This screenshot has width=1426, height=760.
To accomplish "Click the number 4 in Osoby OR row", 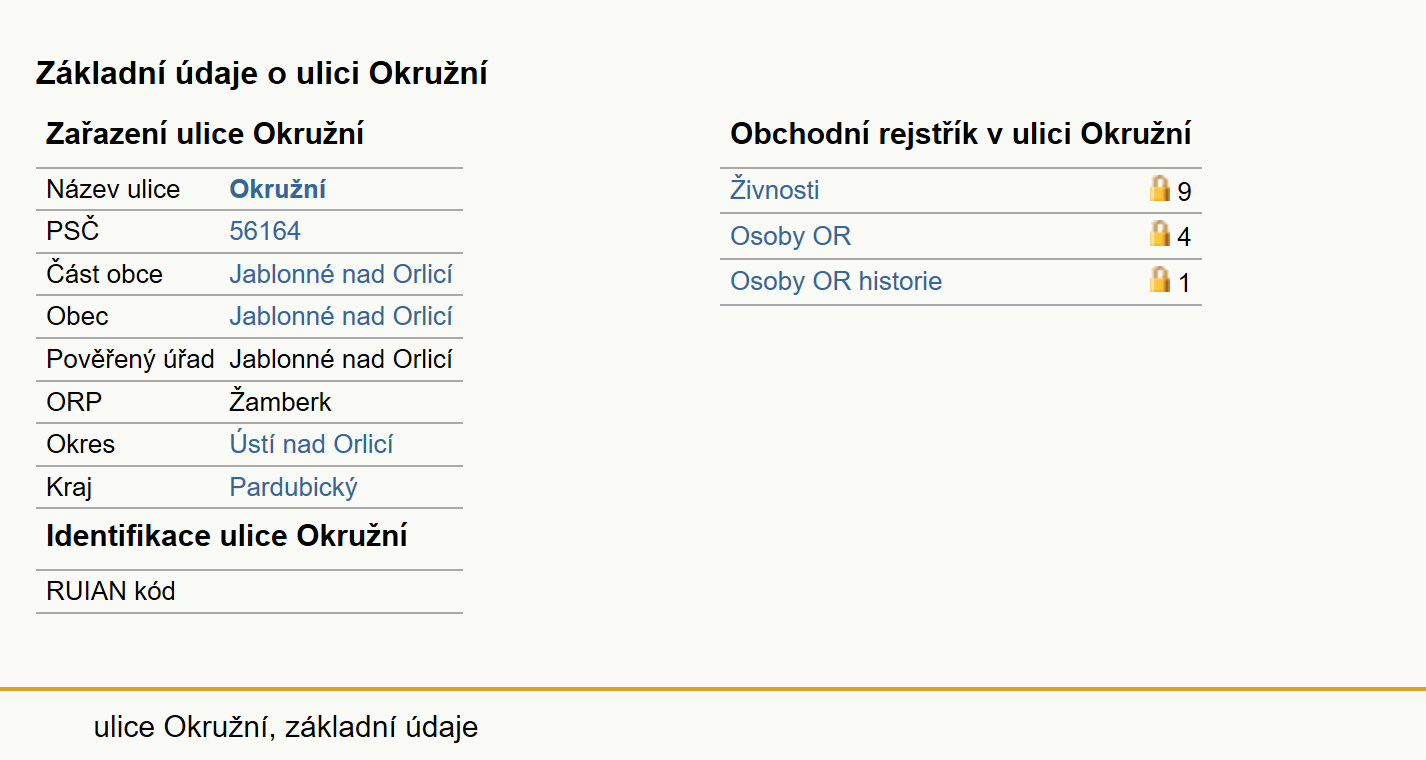I will (x=1184, y=238).
